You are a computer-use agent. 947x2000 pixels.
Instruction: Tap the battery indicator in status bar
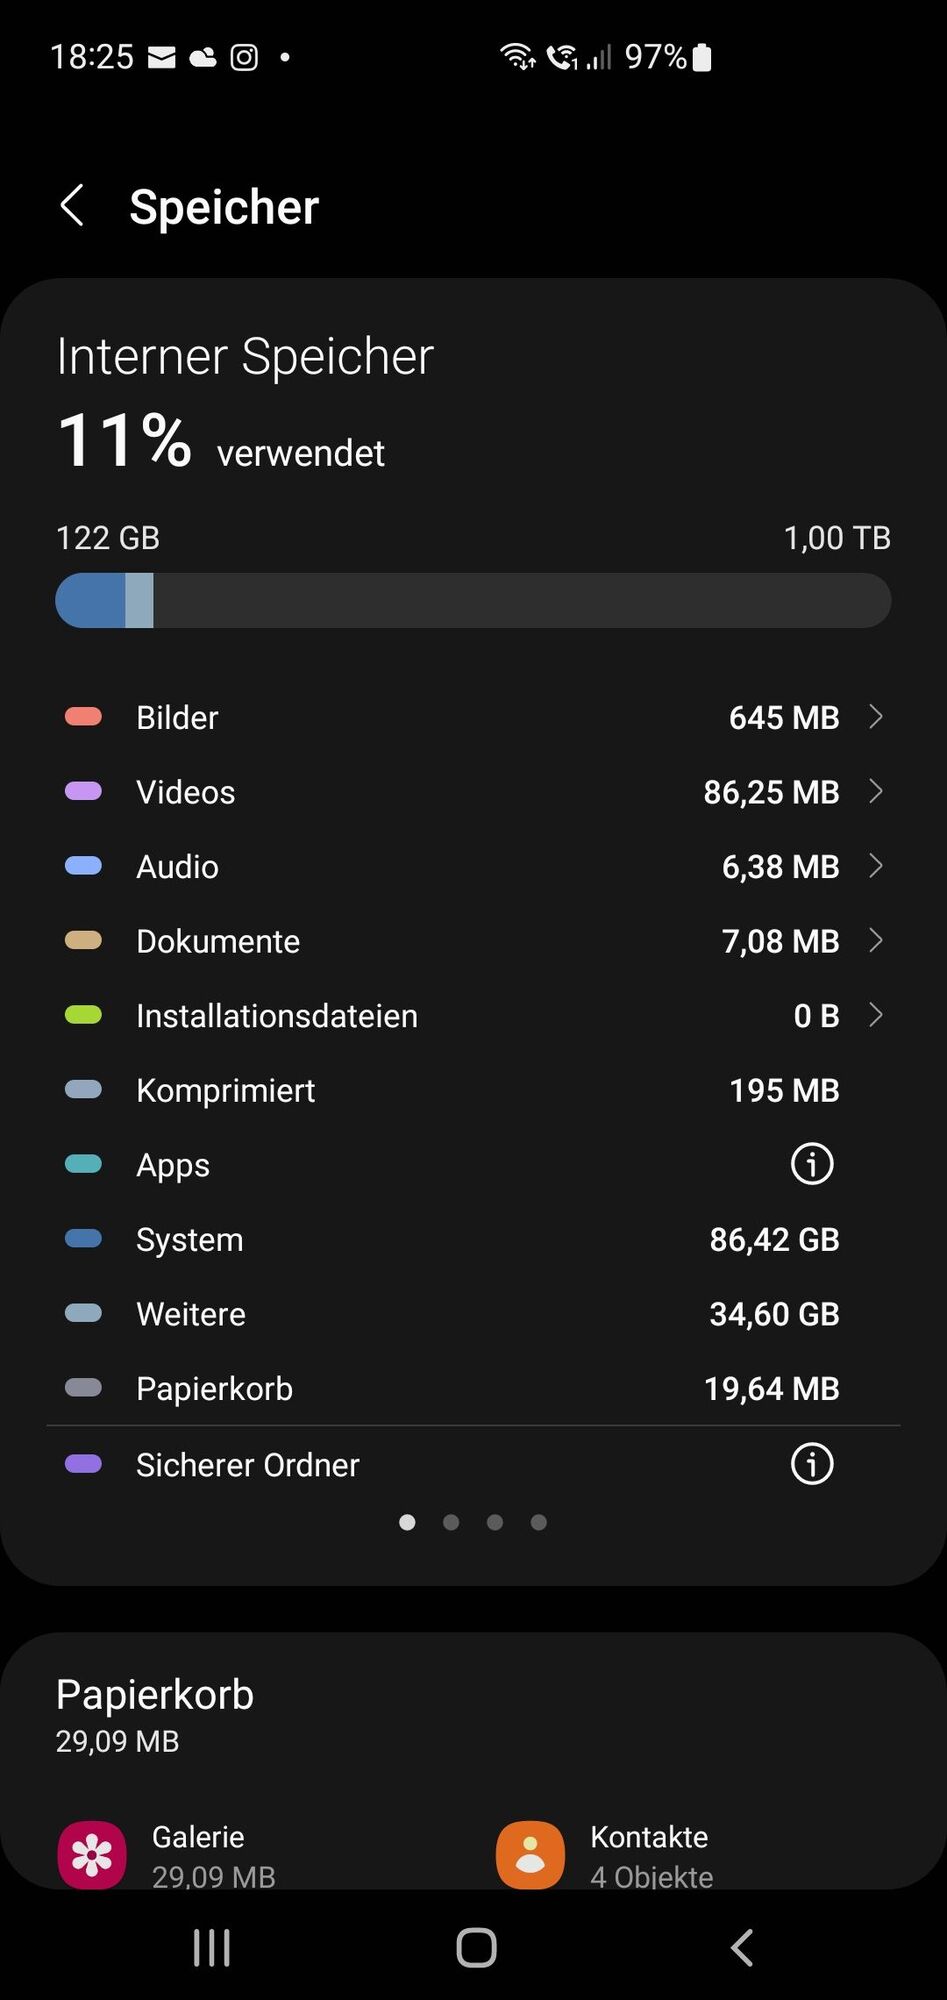click(x=700, y=57)
